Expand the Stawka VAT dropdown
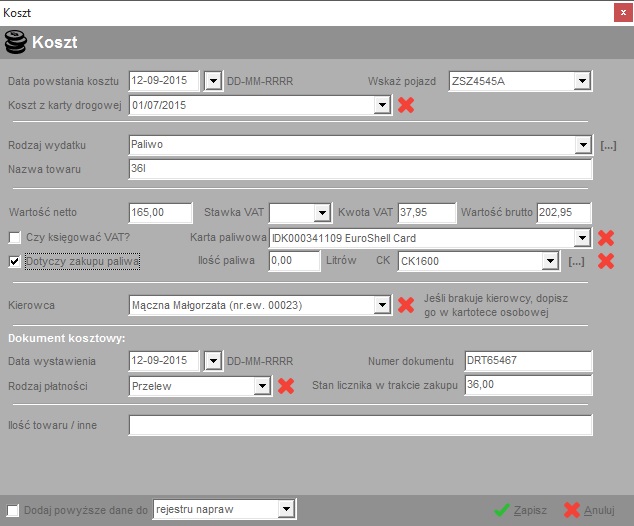The width and height of the screenshot is (634, 526). 321,212
